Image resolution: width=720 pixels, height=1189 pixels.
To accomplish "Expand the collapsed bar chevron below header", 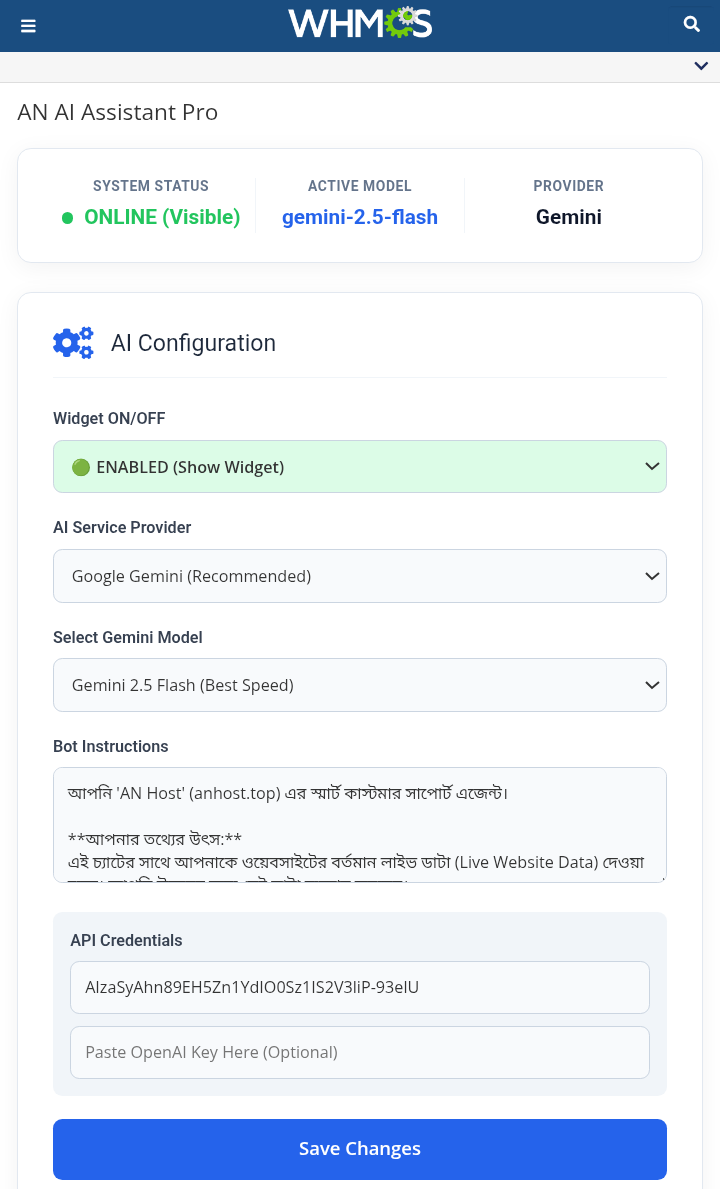I will [701, 66].
